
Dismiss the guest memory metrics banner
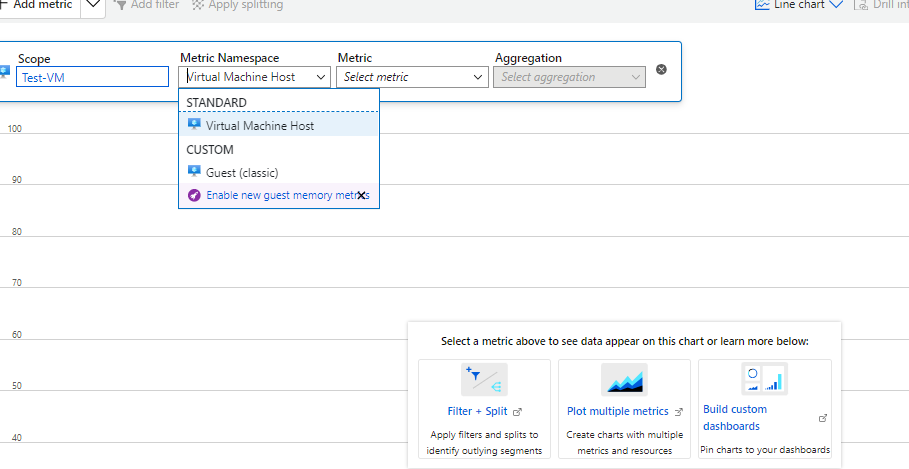tap(361, 195)
